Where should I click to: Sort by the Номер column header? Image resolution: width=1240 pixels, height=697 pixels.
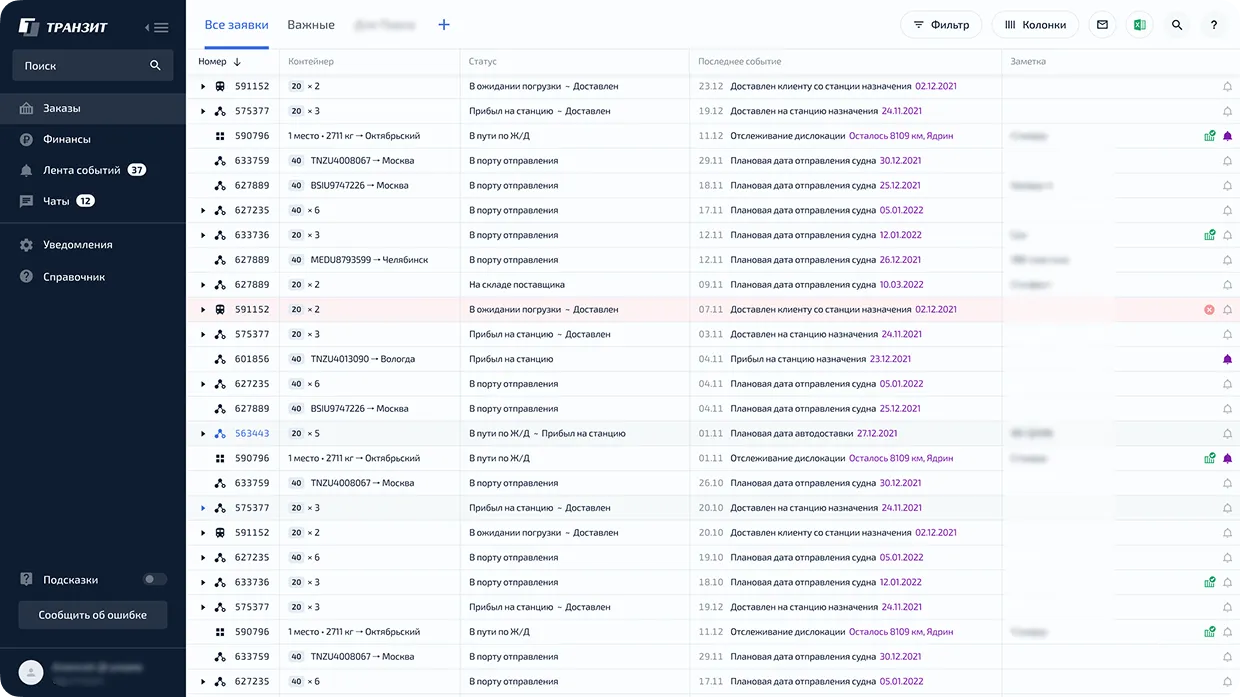click(219, 62)
